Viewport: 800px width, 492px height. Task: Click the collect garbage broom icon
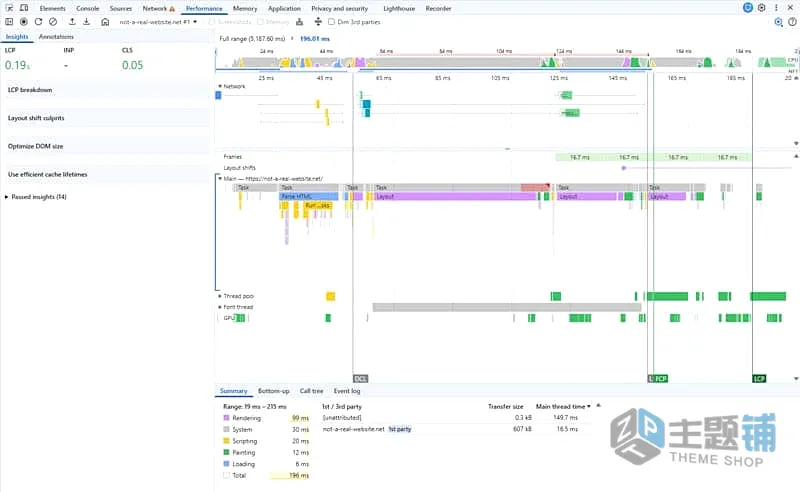pyautogui.click(x=299, y=22)
